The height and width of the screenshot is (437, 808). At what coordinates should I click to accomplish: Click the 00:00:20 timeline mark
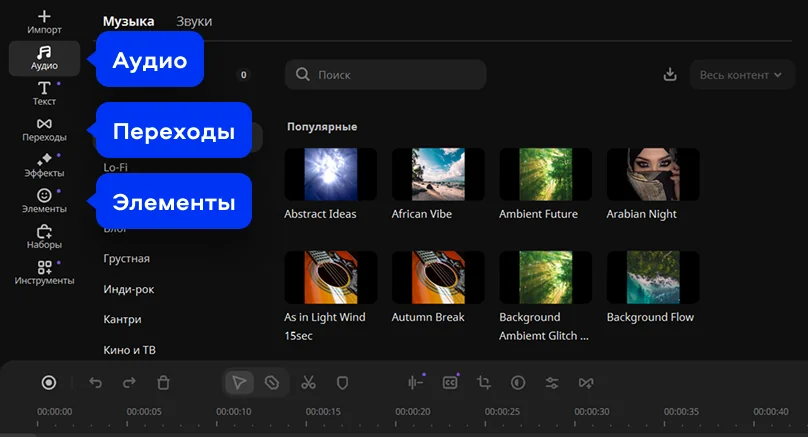[413, 412]
